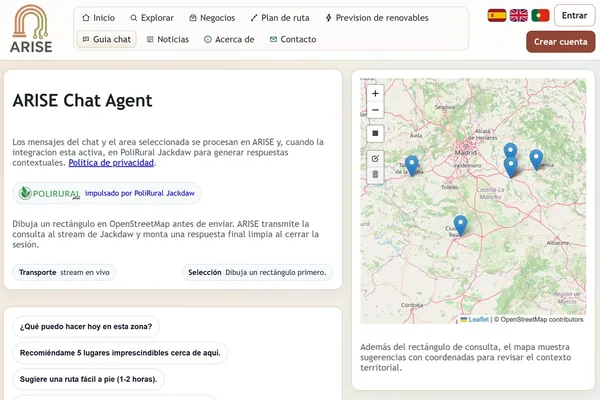Switch language to Portuguese flag

click(540, 16)
